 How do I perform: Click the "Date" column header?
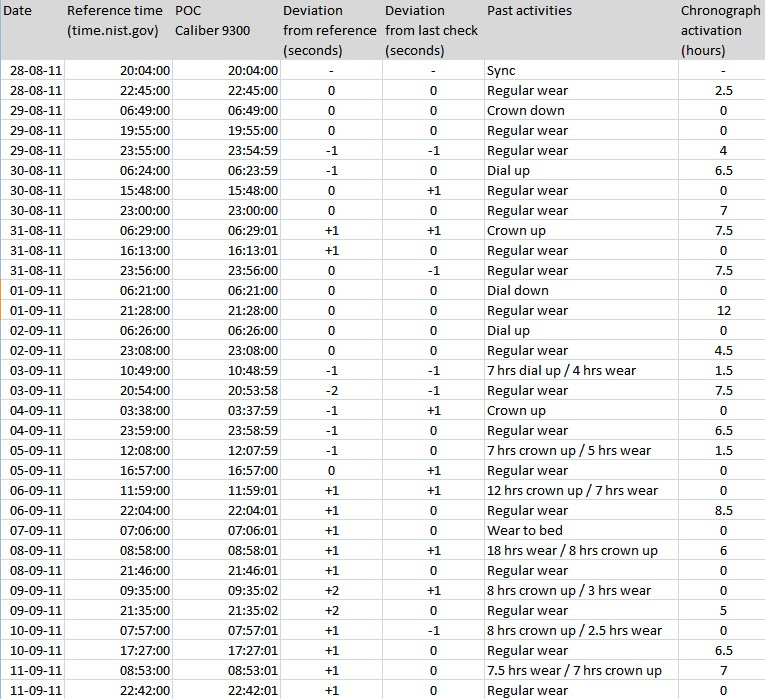[22, 11]
